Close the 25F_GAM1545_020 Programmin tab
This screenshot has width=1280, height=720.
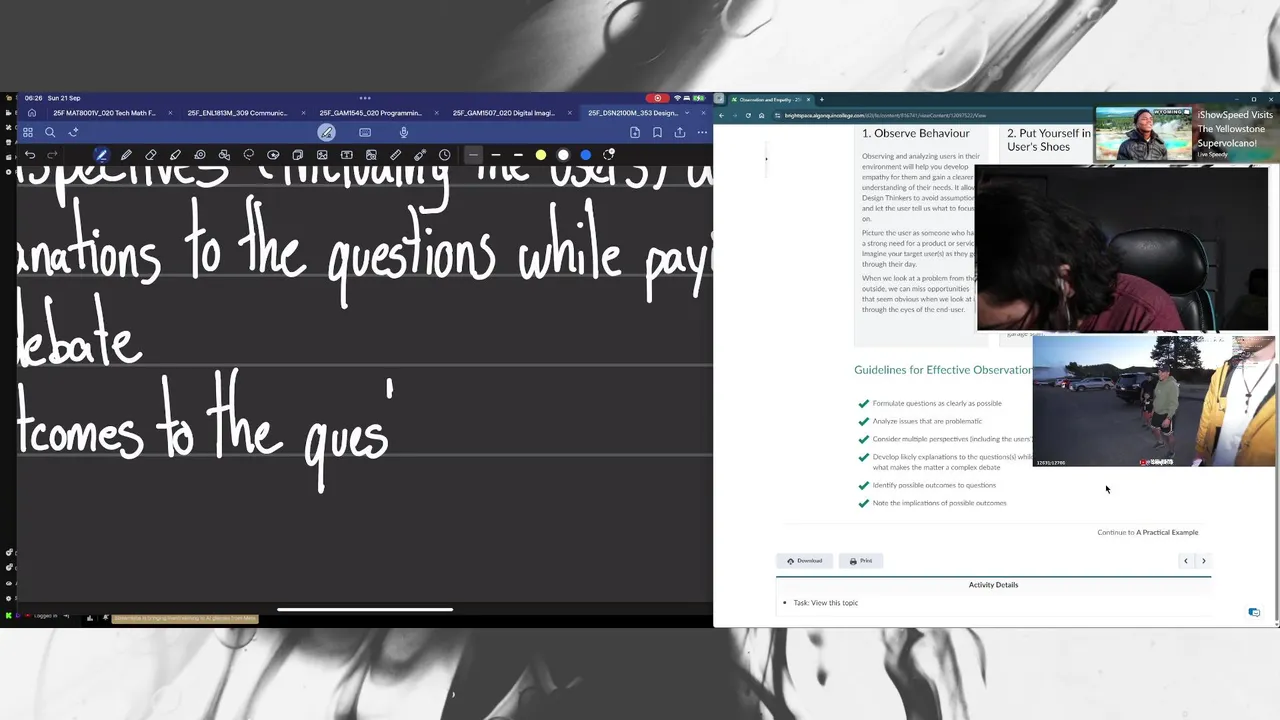pos(436,113)
